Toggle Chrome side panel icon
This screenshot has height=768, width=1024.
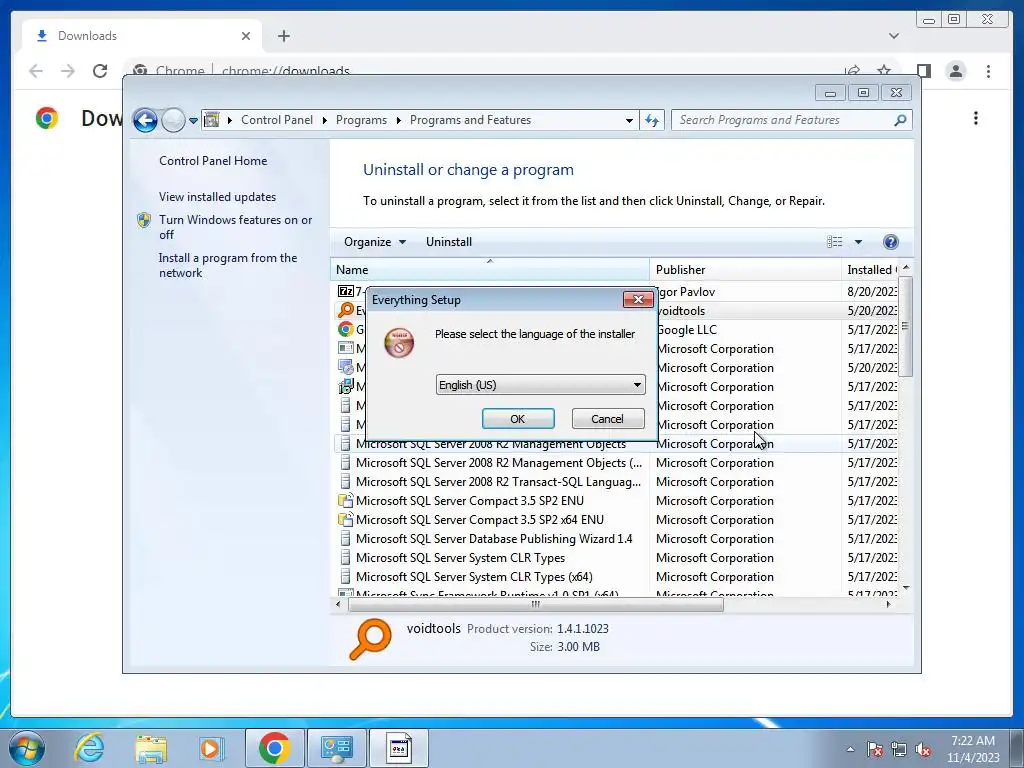pyautogui.click(x=923, y=71)
